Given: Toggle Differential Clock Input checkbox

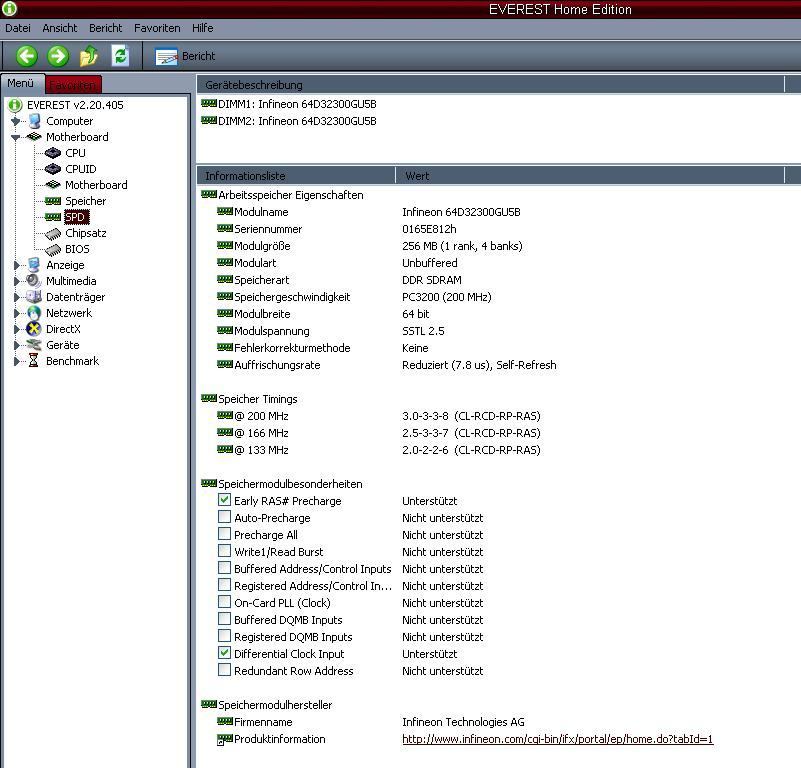Looking at the screenshot, I should (224, 653).
